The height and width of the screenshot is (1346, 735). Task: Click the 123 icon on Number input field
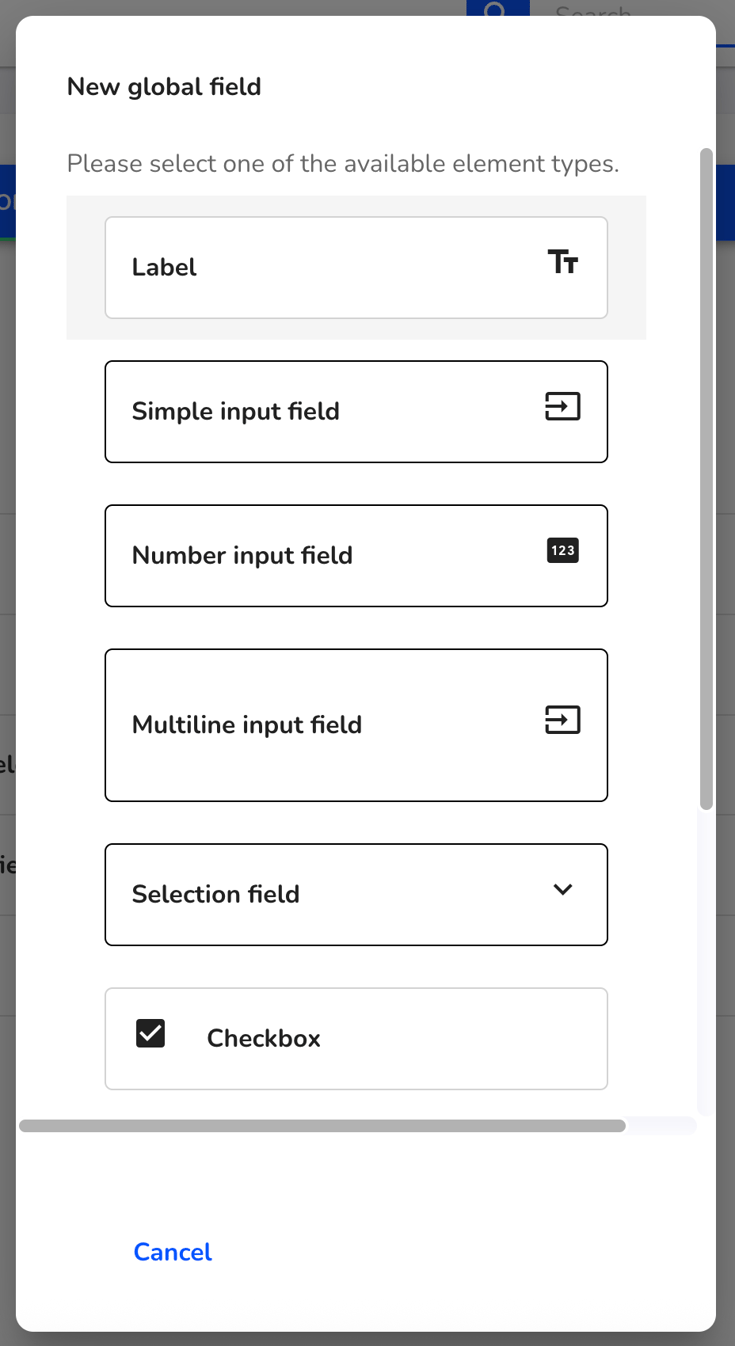563,550
